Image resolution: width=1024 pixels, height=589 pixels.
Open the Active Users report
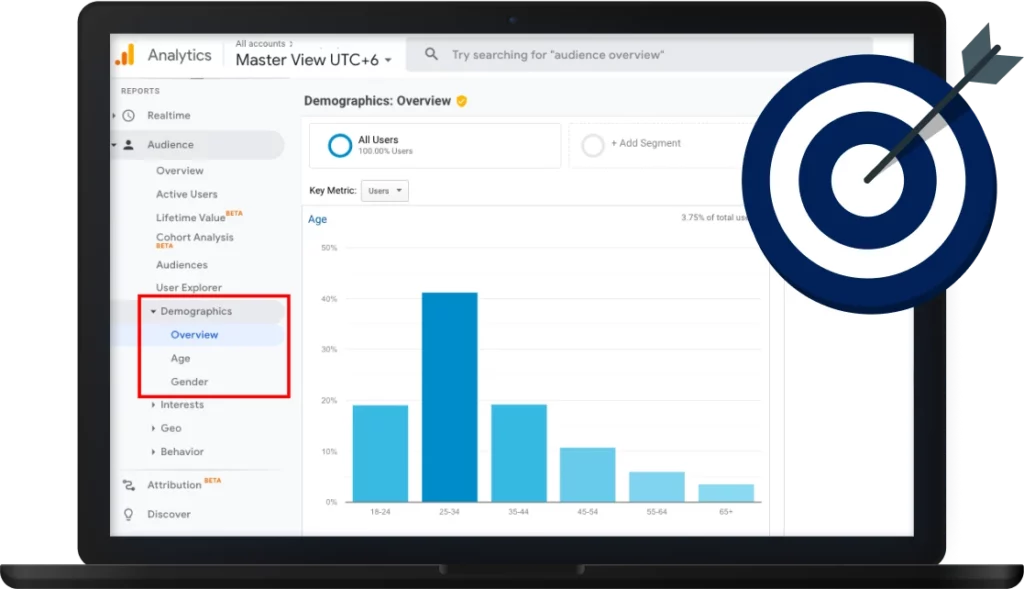click(186, 194)
